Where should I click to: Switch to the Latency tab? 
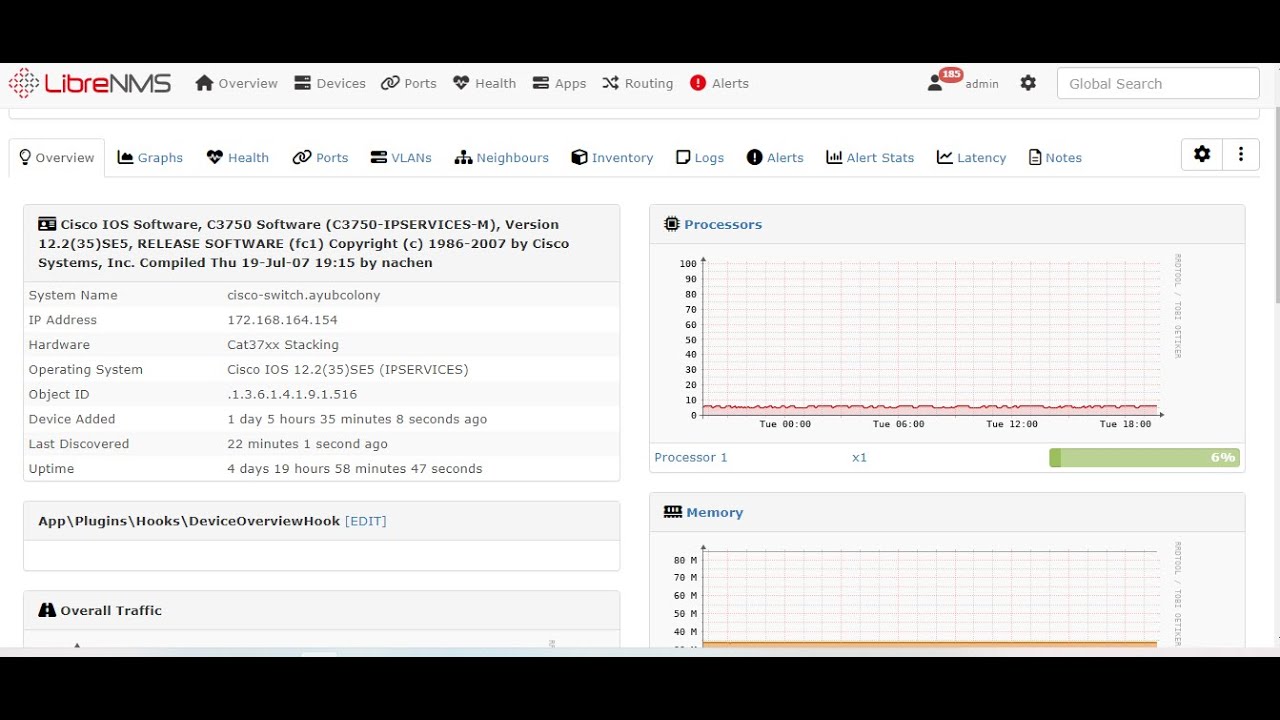(971, 158)
